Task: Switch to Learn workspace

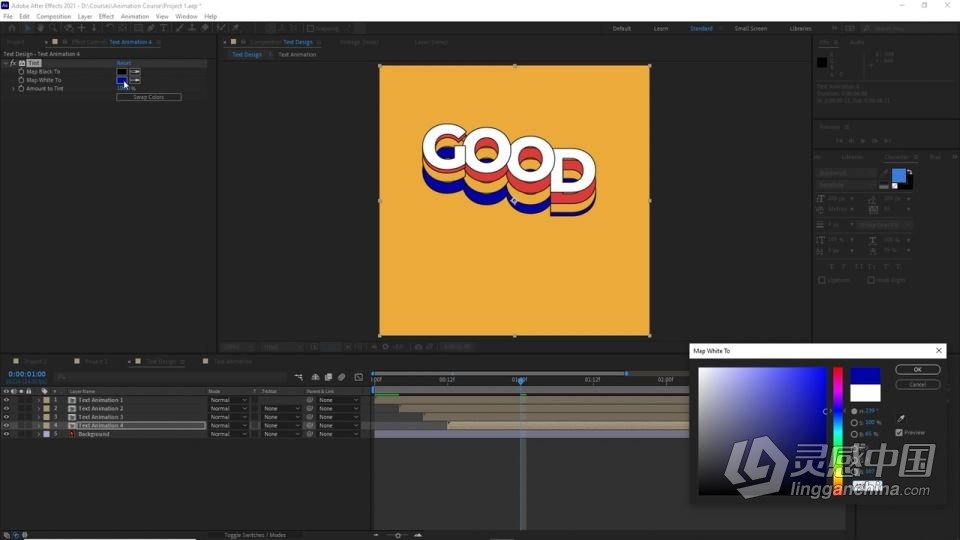Action: click(x=661, y=29)
